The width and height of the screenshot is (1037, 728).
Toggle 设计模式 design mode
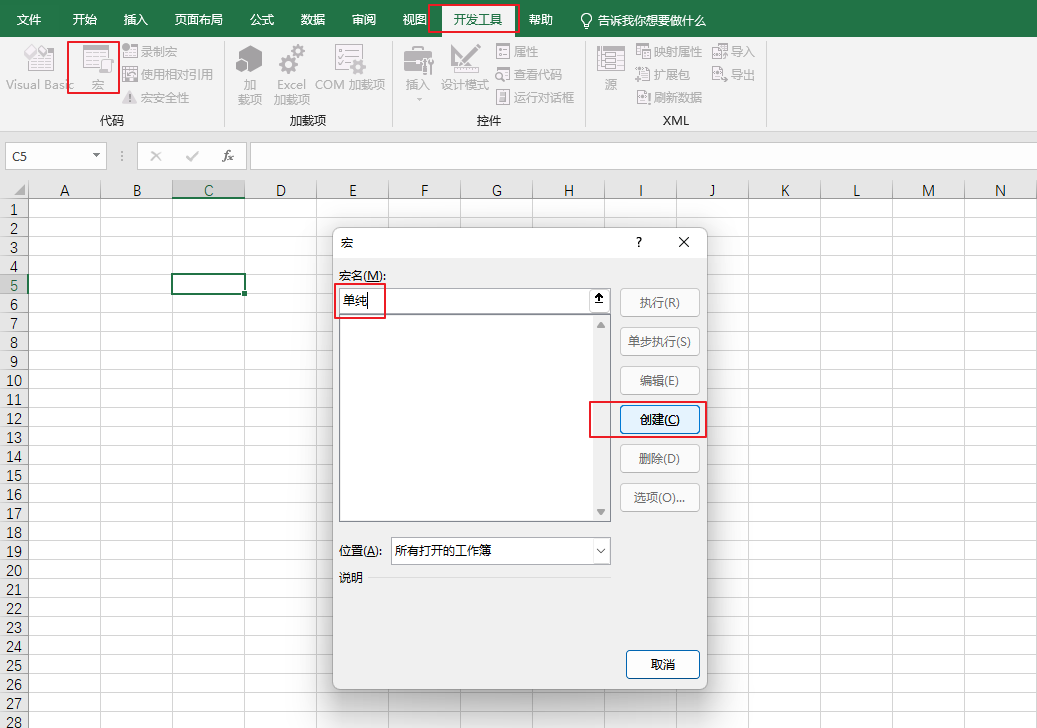(x=465, y=61)
